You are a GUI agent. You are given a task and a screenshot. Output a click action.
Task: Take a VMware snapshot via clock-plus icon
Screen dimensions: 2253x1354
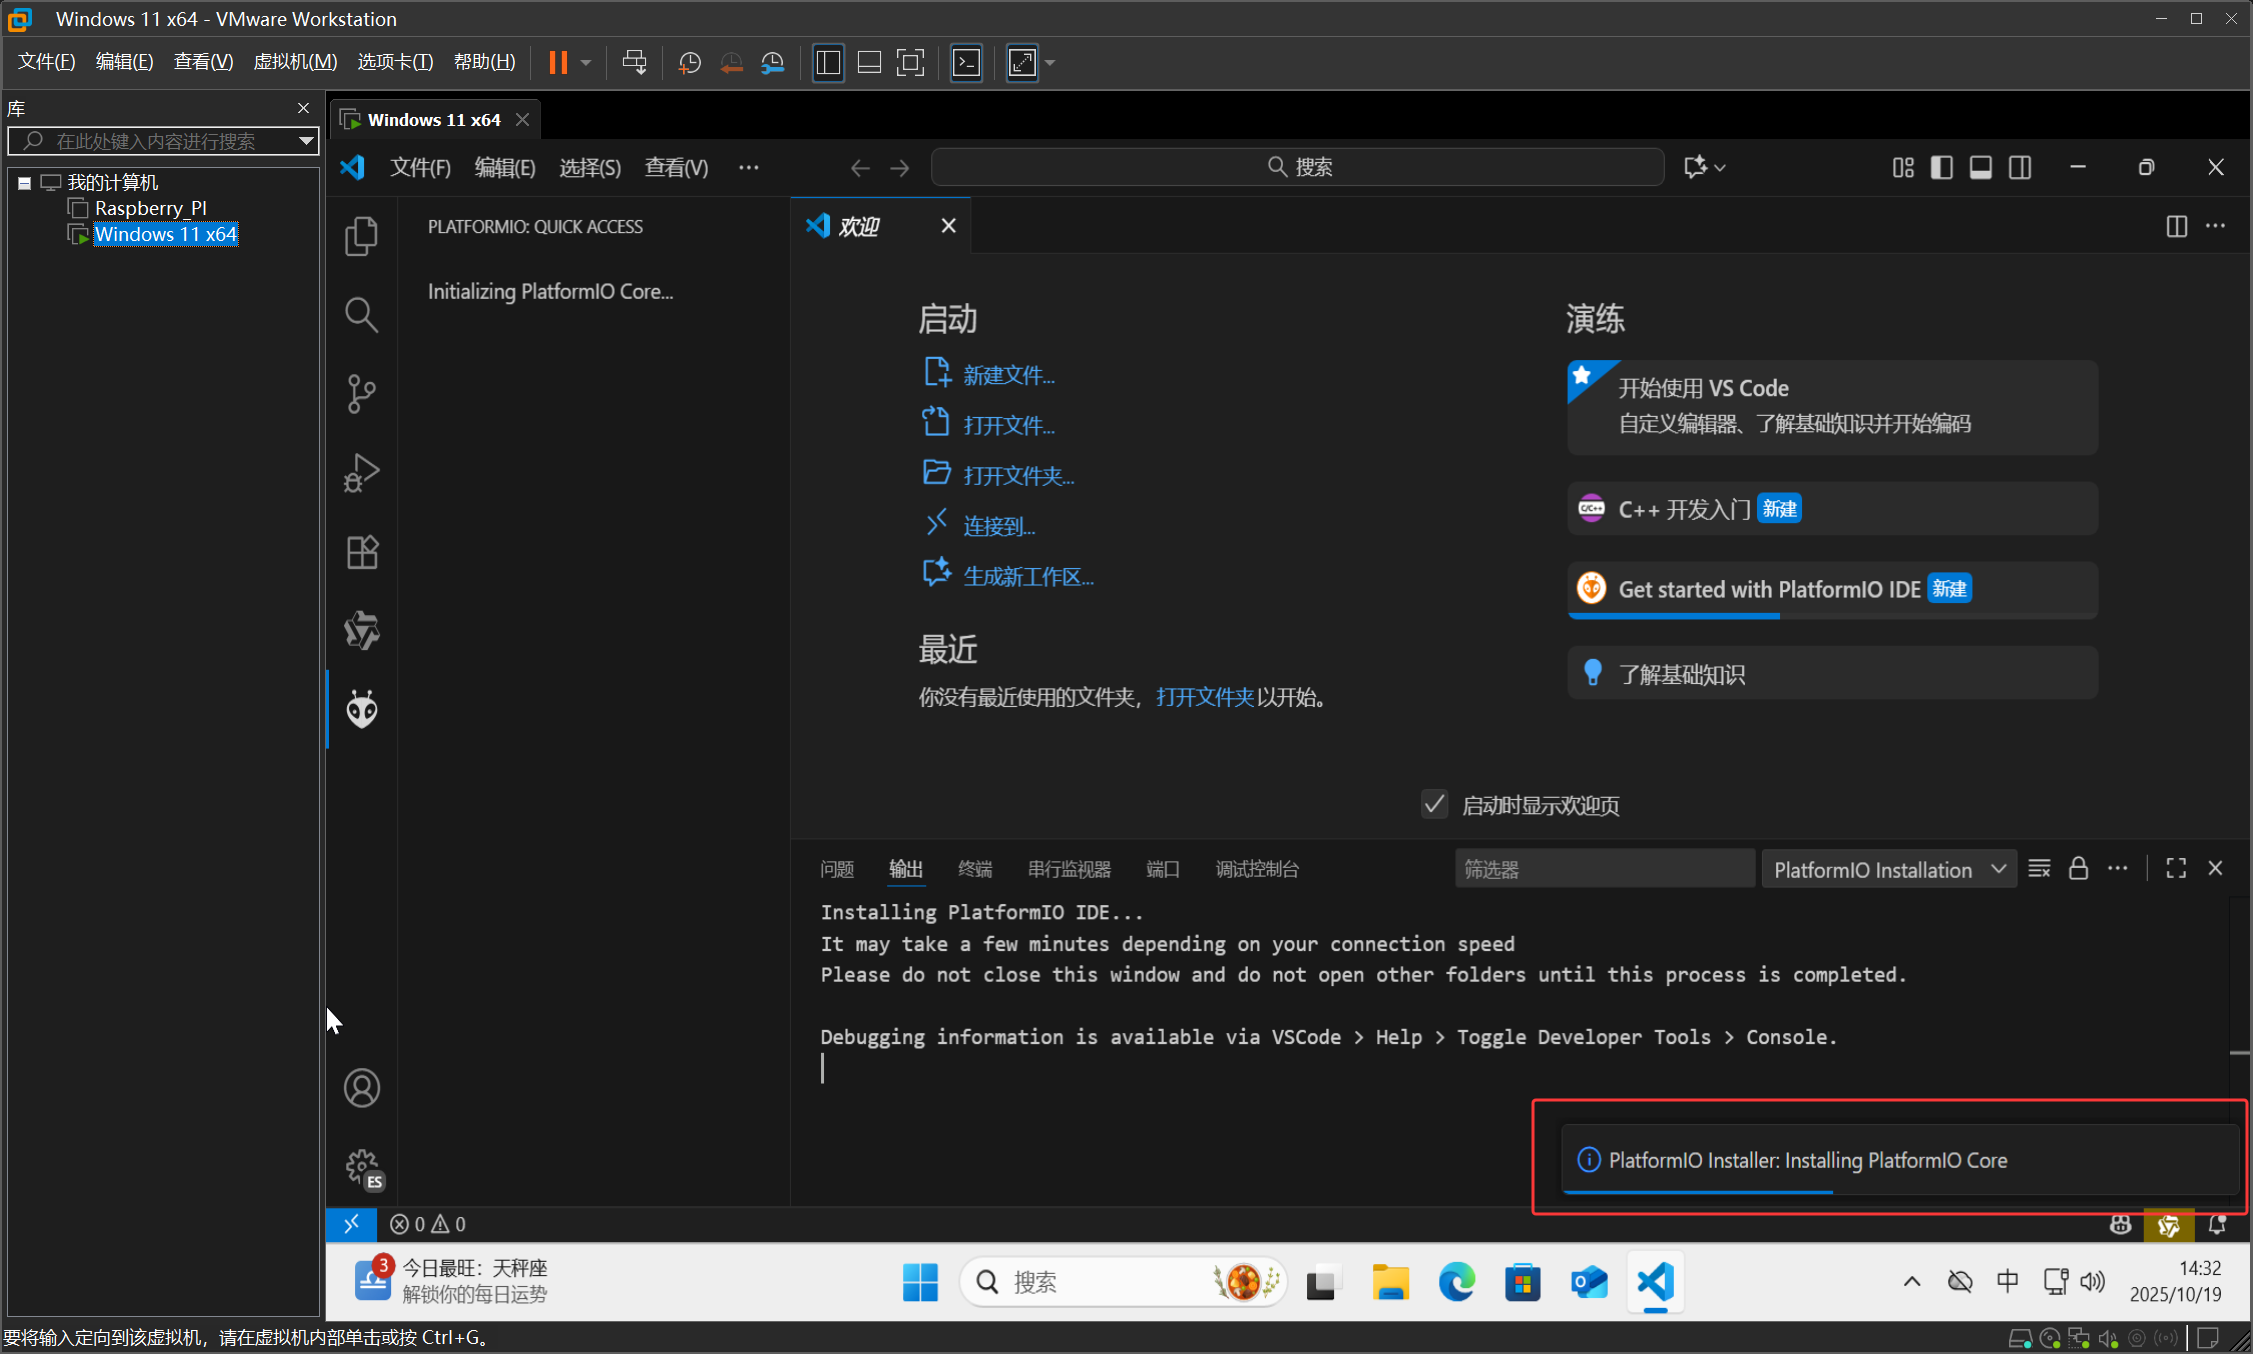point(689,62)
